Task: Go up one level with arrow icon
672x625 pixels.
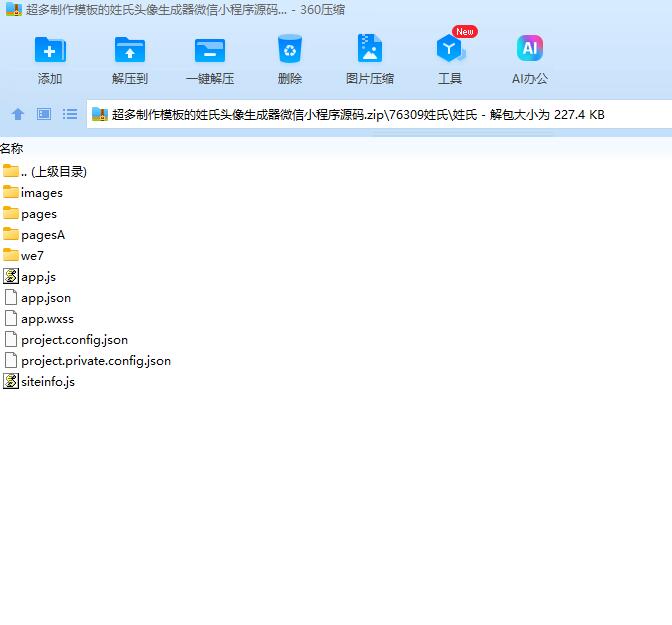Action: click(18, 114)
